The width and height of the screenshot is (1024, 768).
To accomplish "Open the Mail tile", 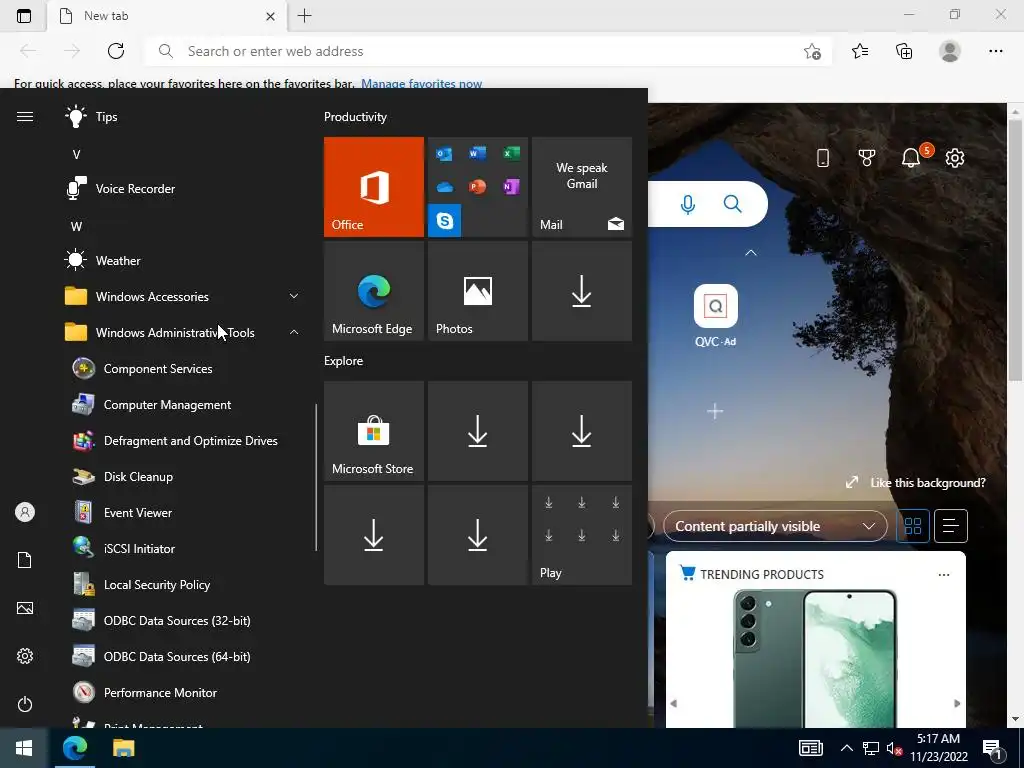I will coord(582,187).
